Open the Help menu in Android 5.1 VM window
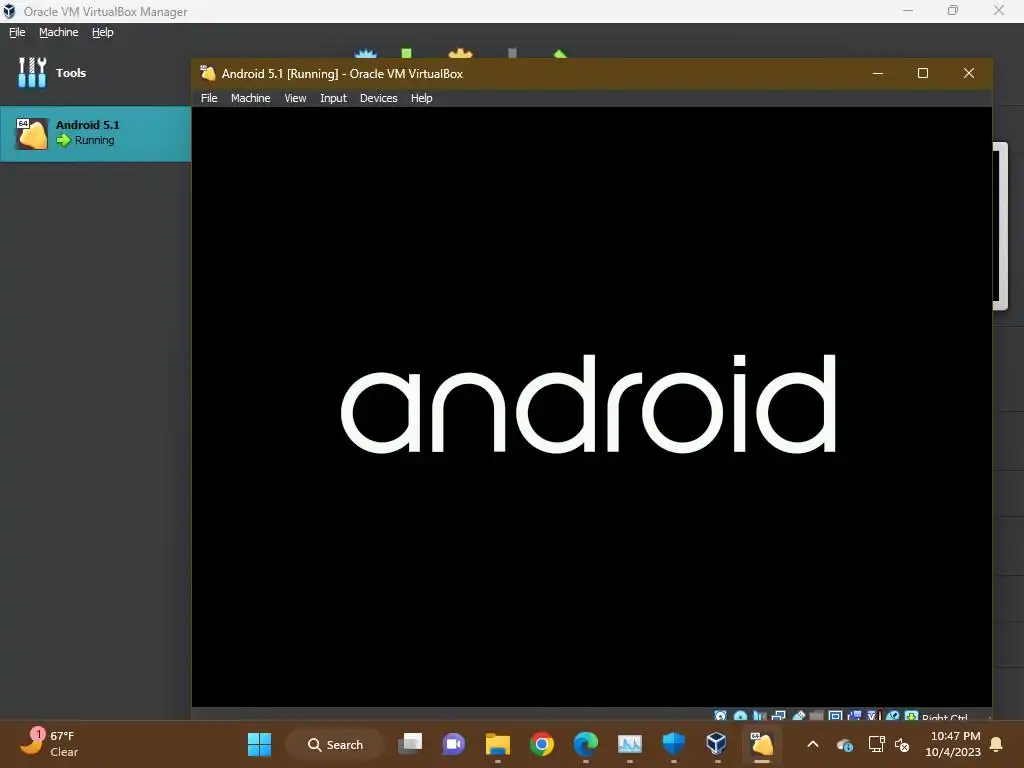1024x768 pixels. pos(421,98)
